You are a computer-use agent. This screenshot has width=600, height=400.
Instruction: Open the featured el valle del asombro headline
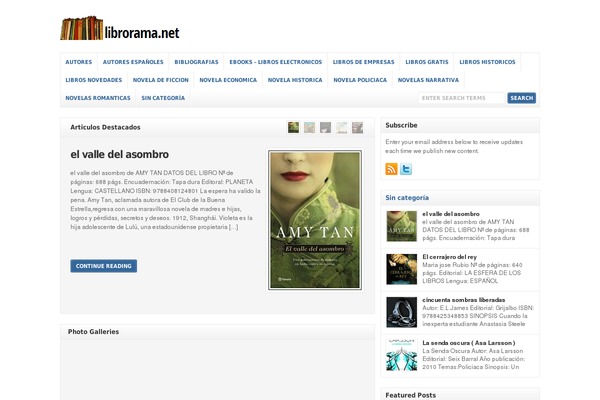[x=119, y=154]
